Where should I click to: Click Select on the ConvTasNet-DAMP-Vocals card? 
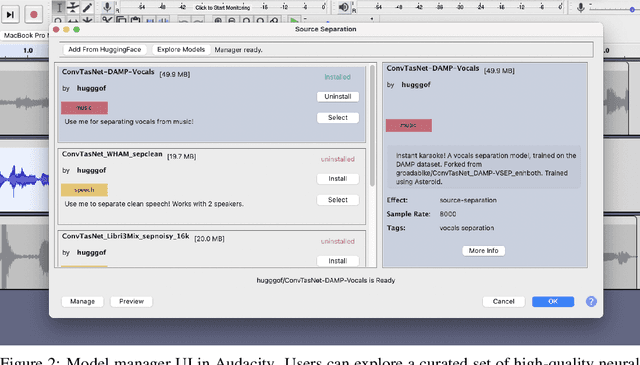pos(338,118)
